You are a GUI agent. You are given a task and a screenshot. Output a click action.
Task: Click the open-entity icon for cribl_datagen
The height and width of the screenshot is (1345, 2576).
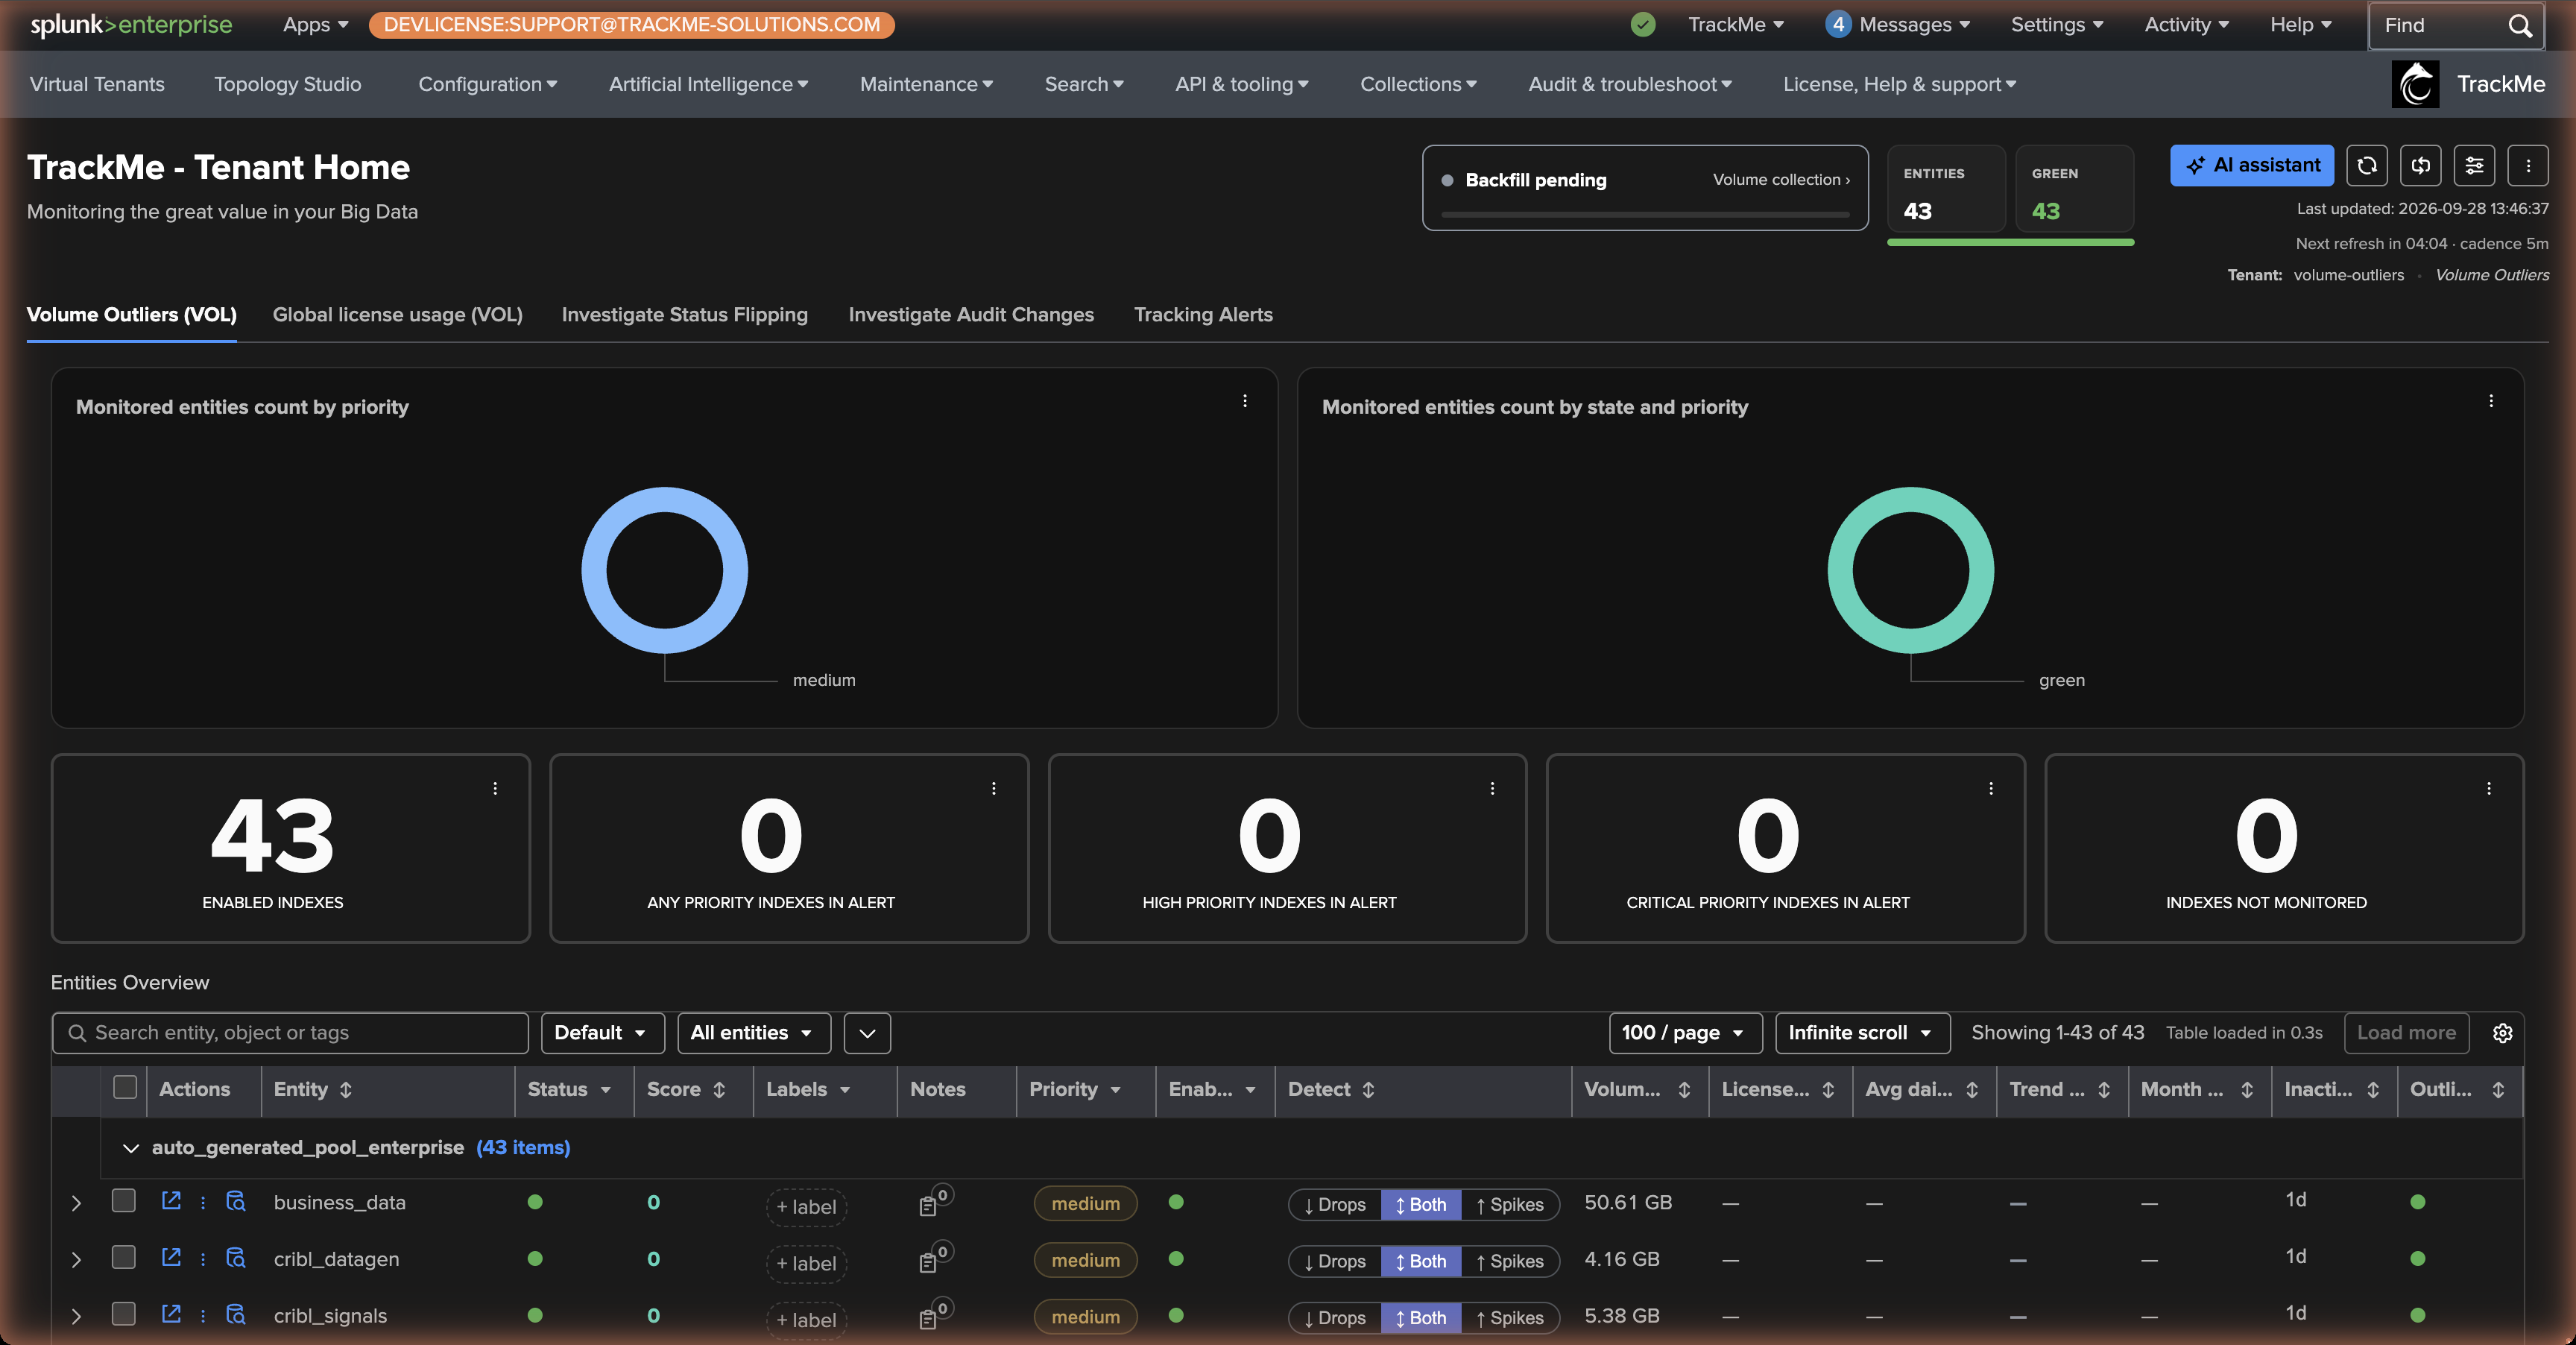click(171, 1258)
